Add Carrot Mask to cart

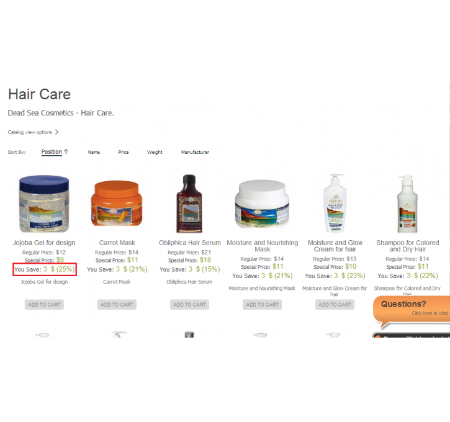(x=117, y=305)
